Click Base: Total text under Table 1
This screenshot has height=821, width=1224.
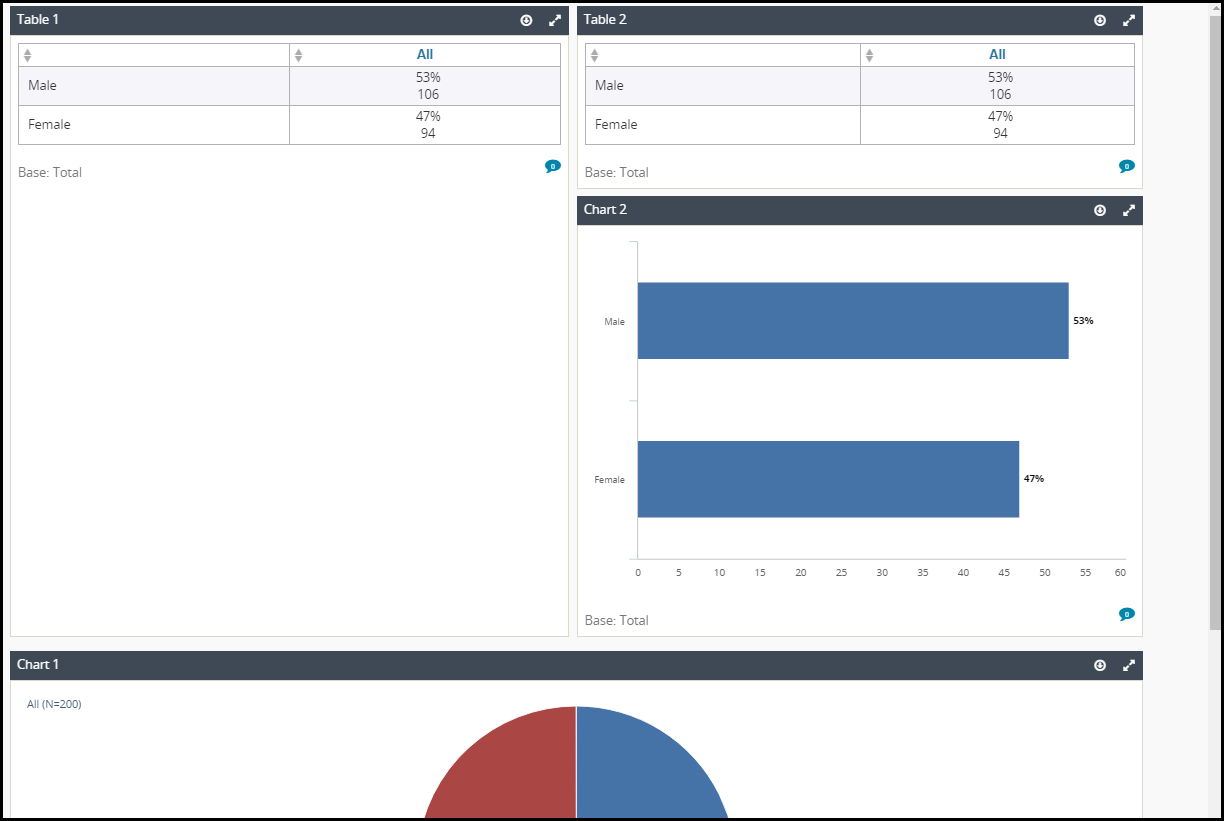(50, 172)
